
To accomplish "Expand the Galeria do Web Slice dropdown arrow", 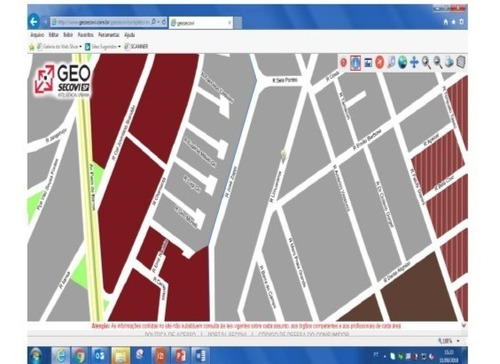I will click(x=81, y=47).
